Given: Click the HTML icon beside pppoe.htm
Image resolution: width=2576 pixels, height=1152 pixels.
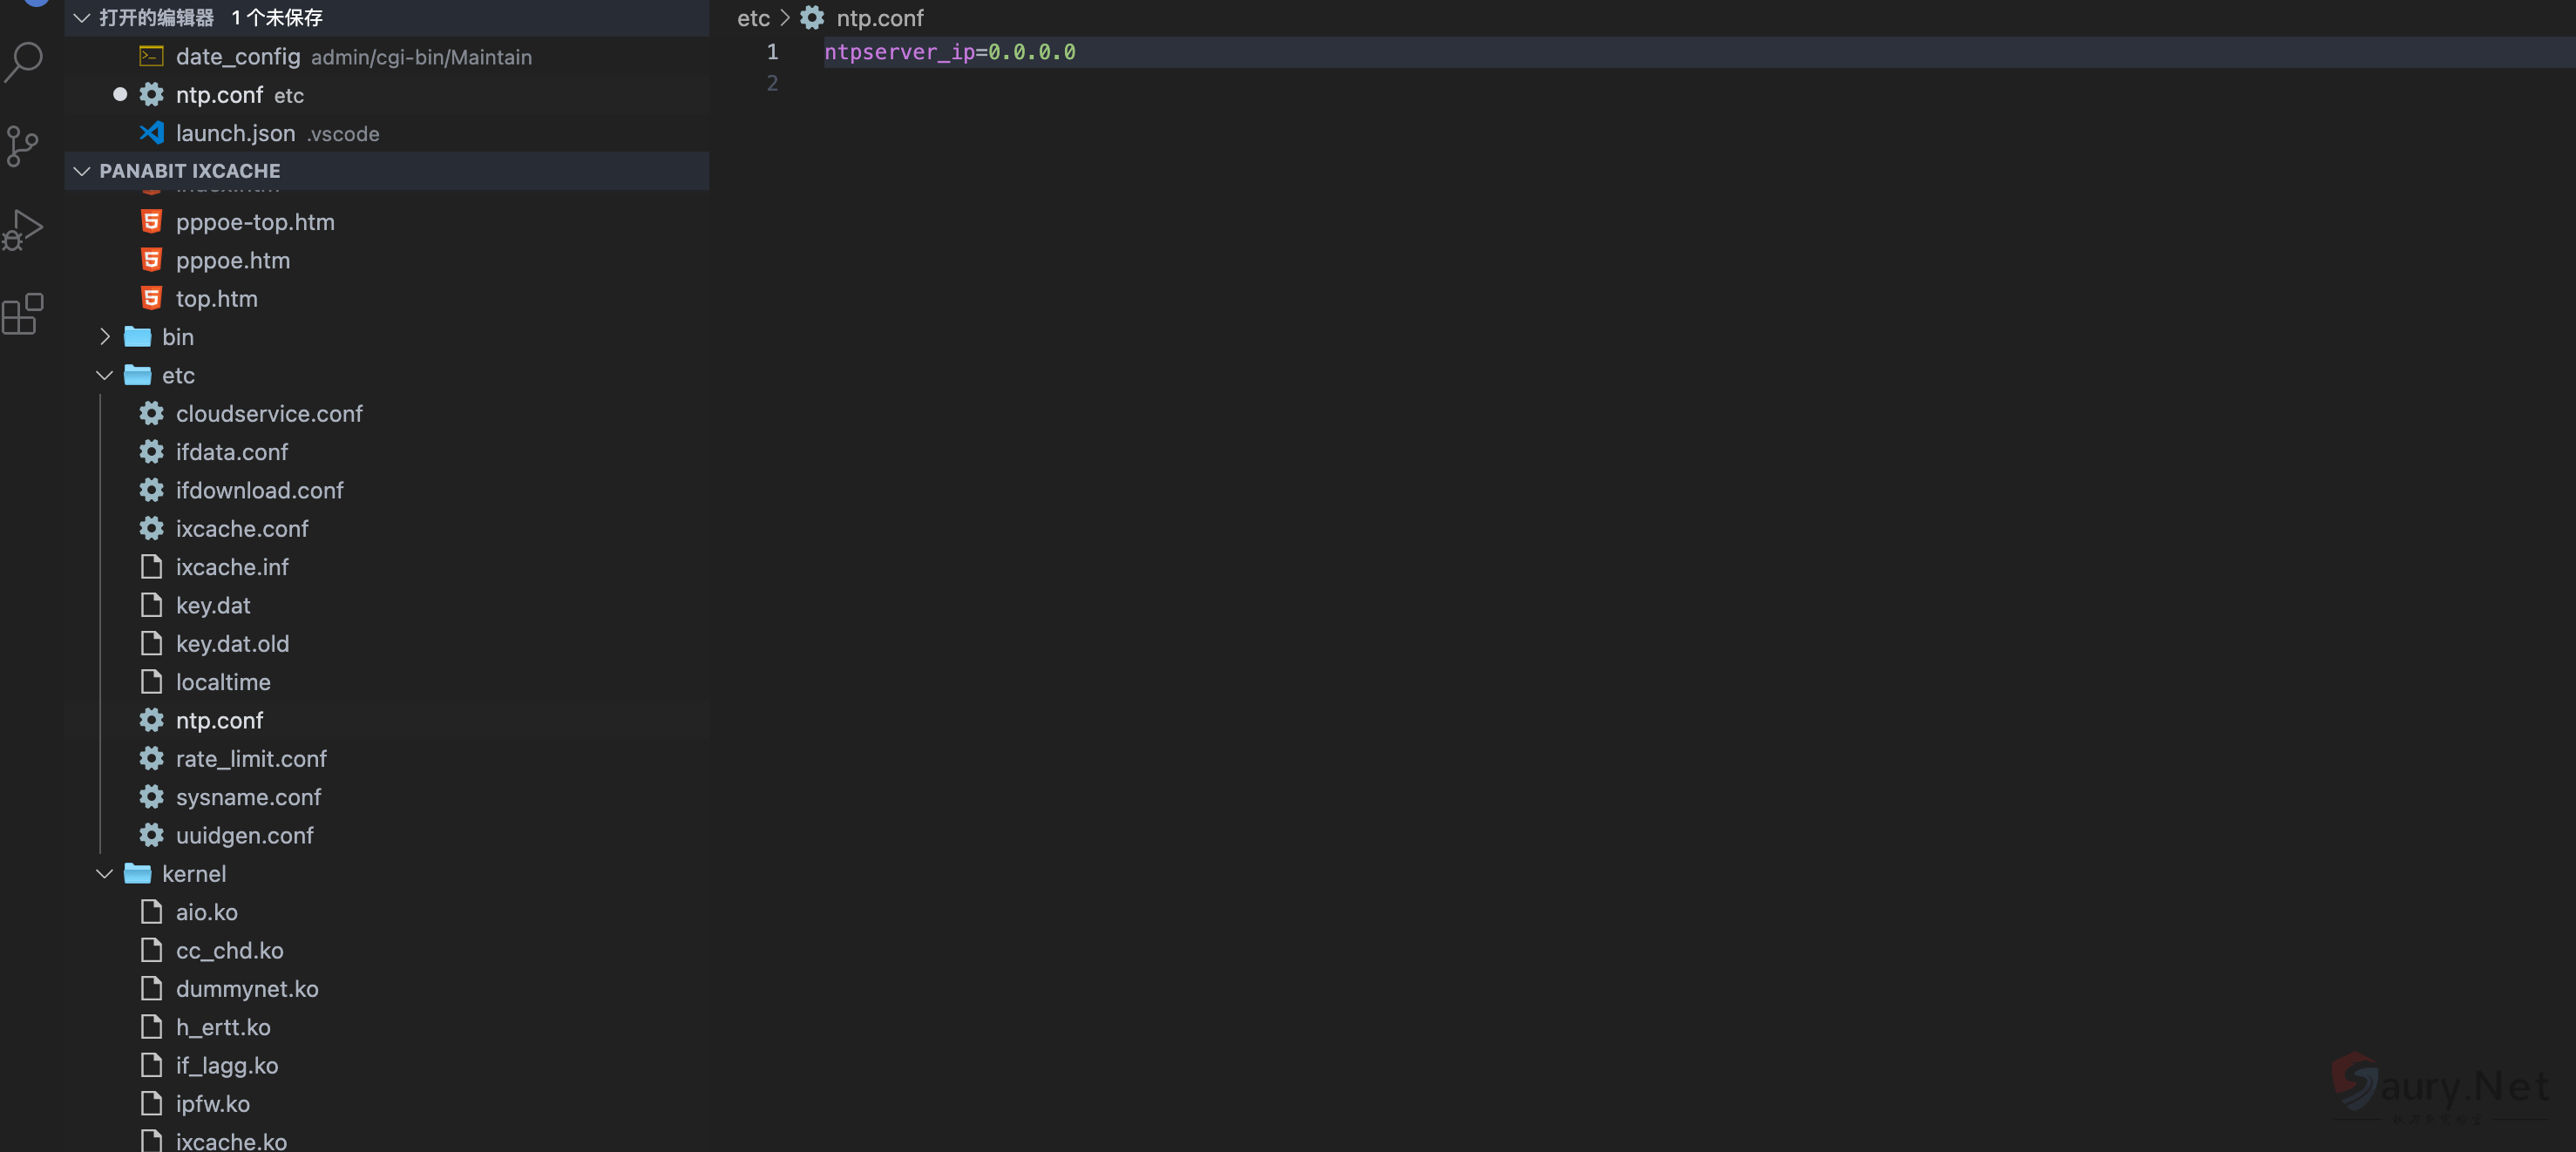Looking at the screenshot, I should (x=151, y=259).
